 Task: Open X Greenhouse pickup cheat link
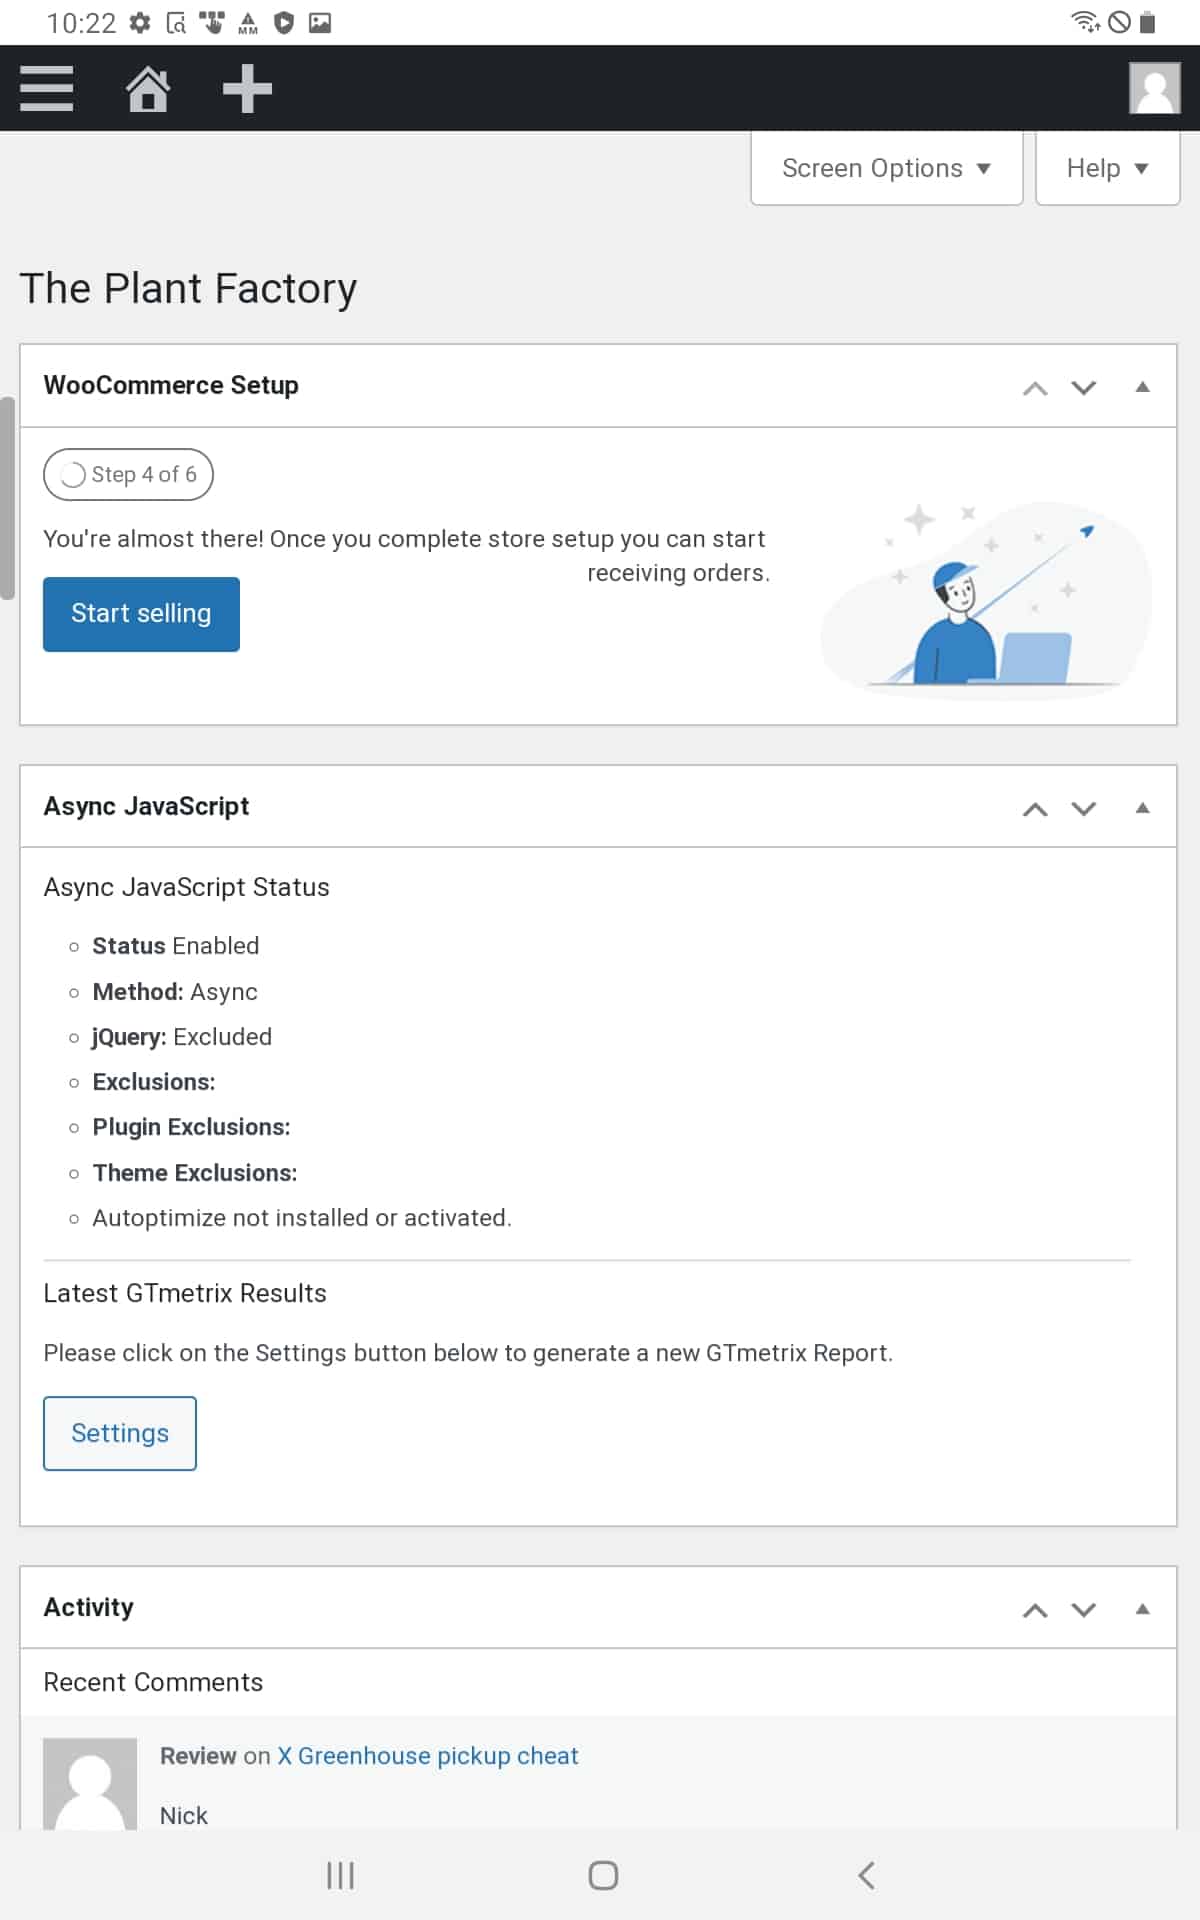tap(428, 1756)
